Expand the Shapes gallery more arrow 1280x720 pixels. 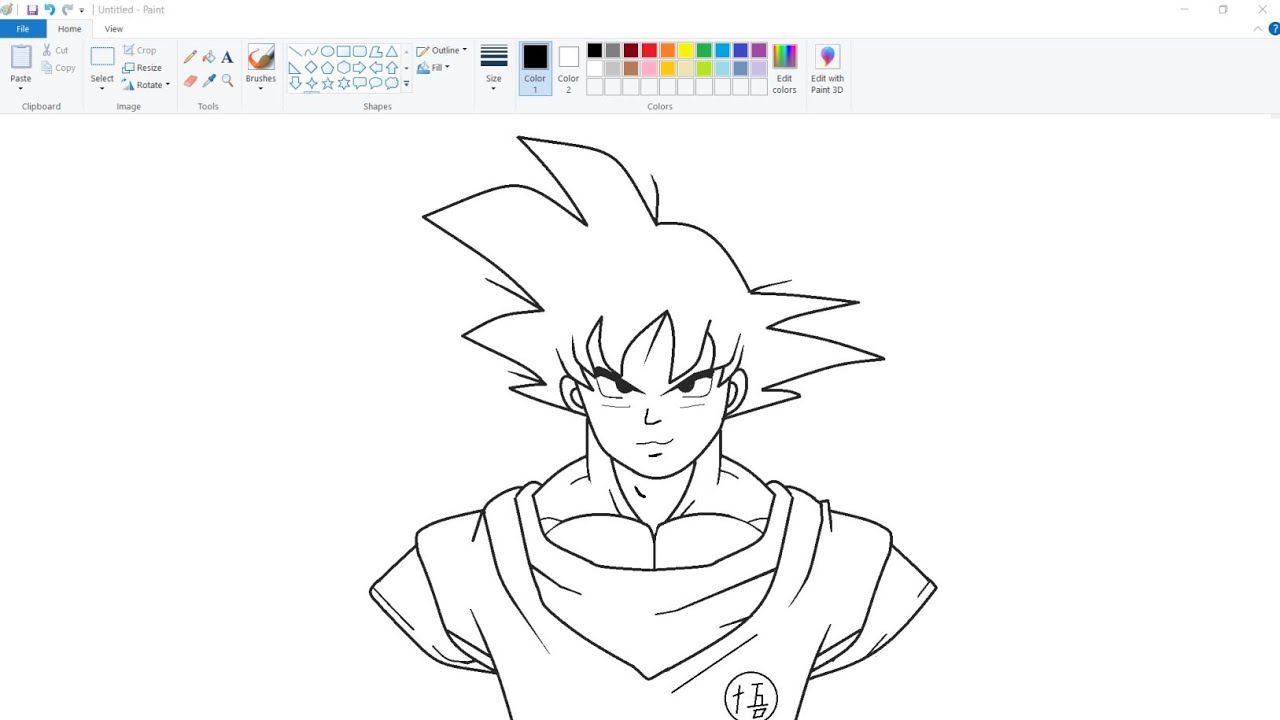click(x=406, y=84)
